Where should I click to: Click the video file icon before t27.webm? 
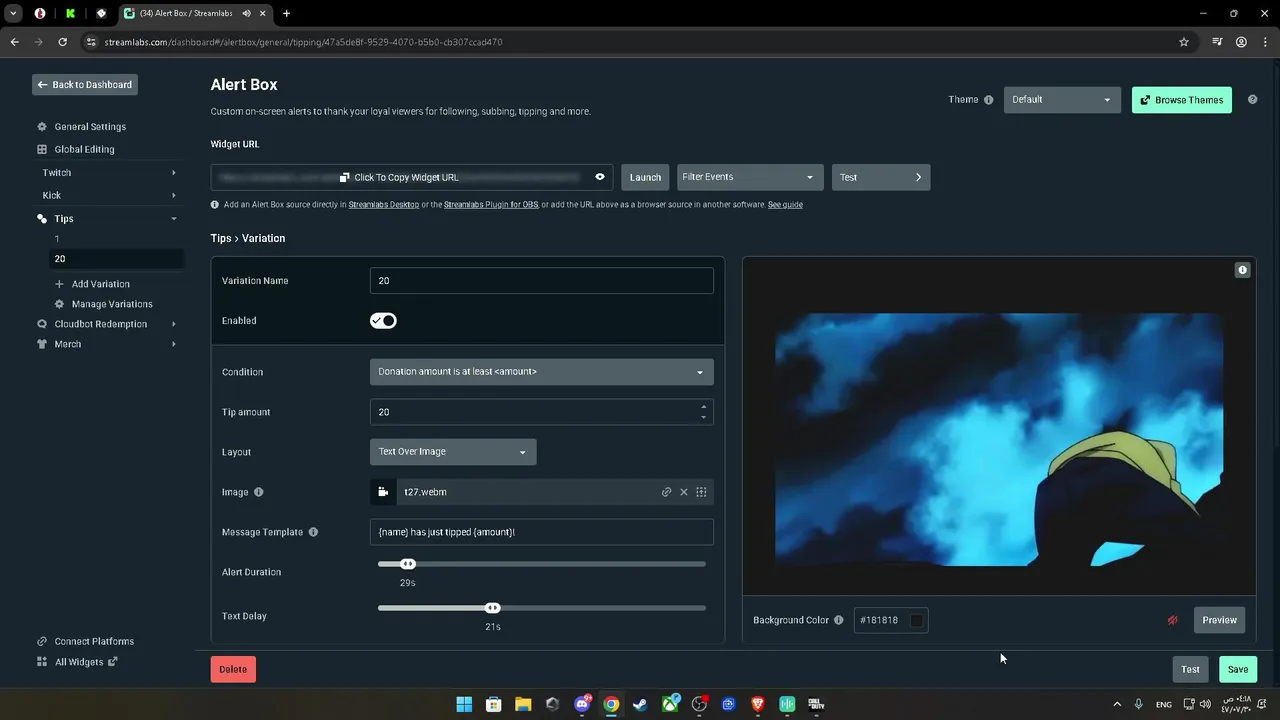click(x=383, y=492)
